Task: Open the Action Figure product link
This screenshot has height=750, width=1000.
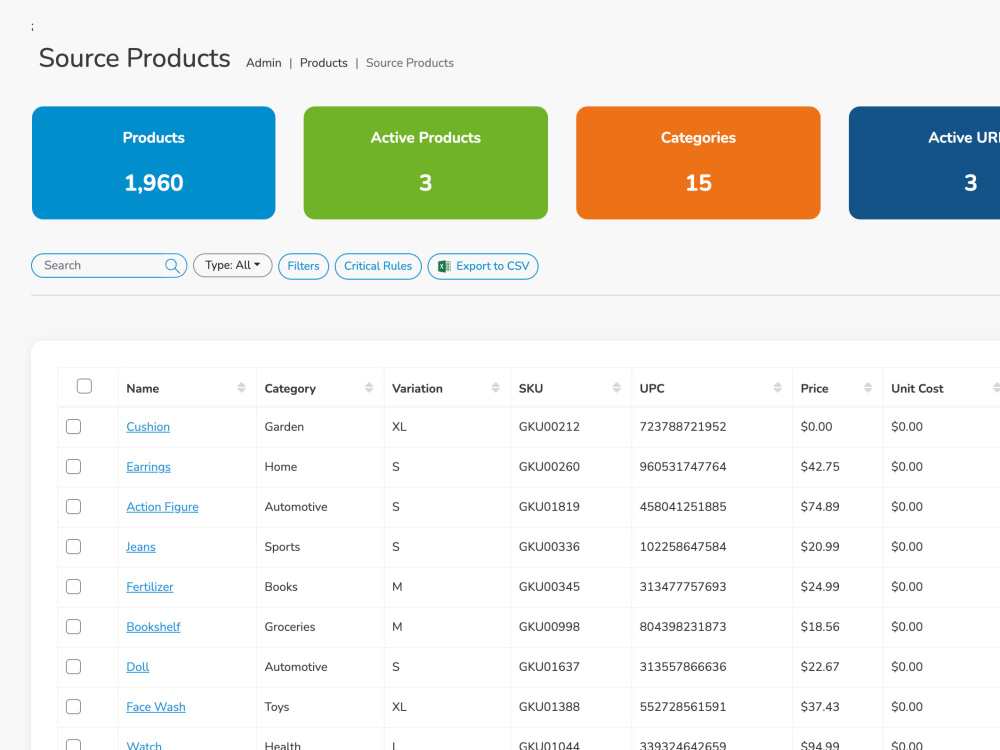Action: tap(162, 507)
